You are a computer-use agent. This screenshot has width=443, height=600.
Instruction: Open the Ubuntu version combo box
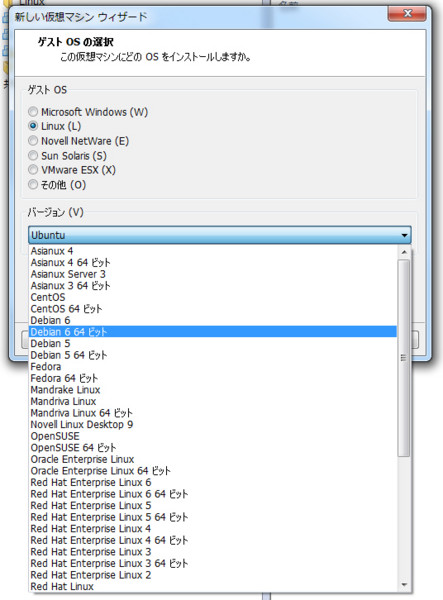[220, 235]
